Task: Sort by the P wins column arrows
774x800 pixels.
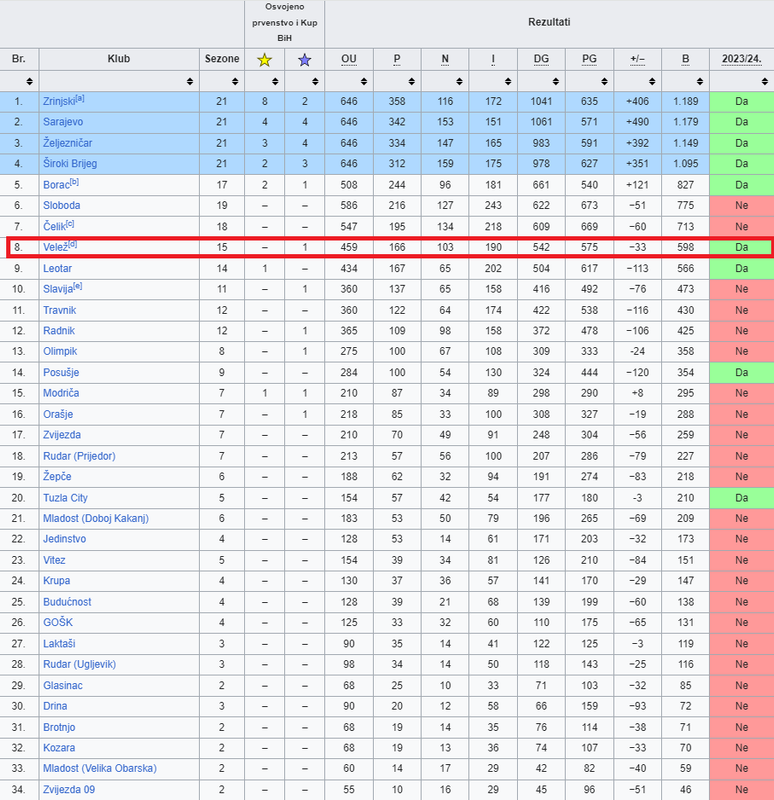Action: click(412, 82)
